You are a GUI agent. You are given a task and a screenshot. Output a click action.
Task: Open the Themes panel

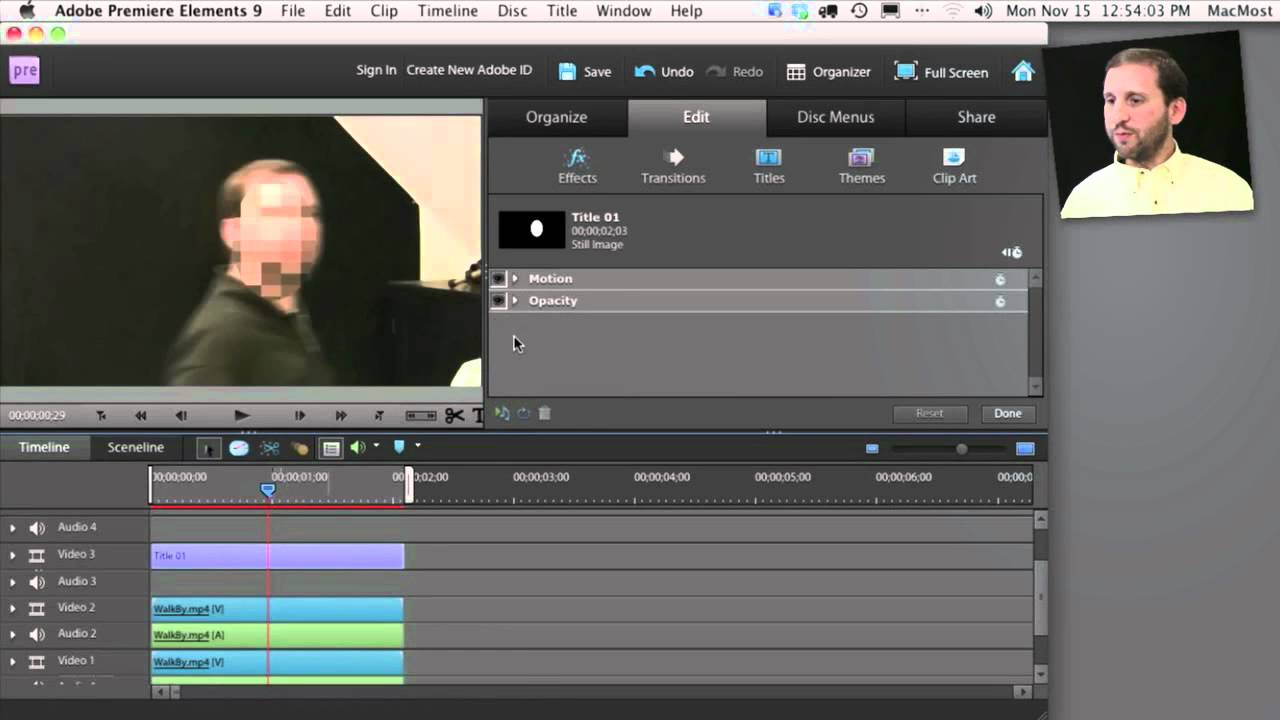coord(861,166)
